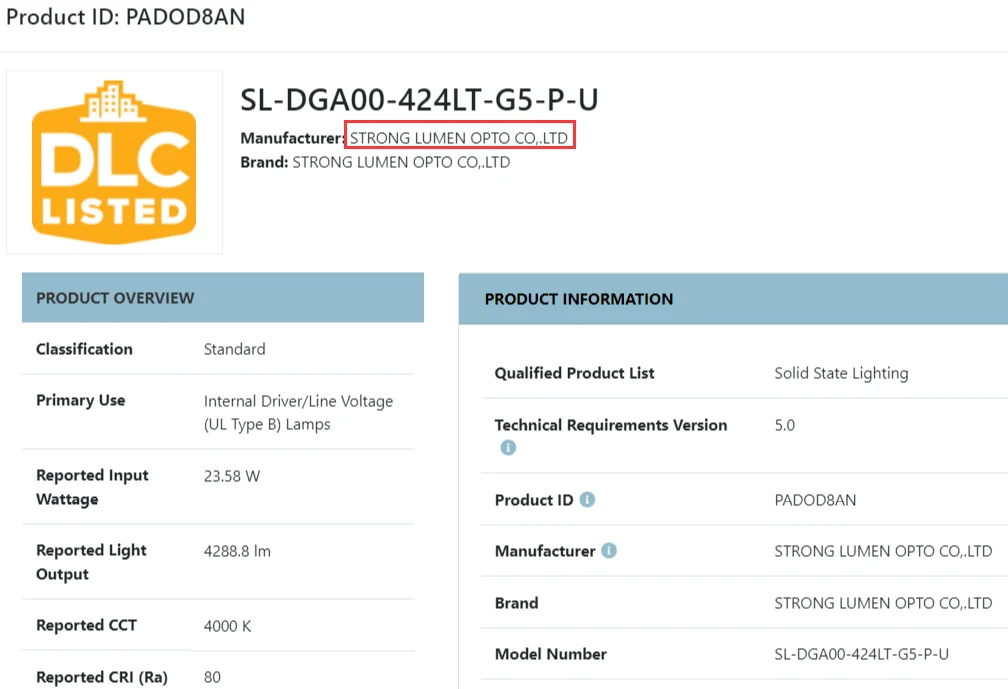Click the Brand name under the product title
This screenshot has width=1008, height=689.
coord(401,162)
